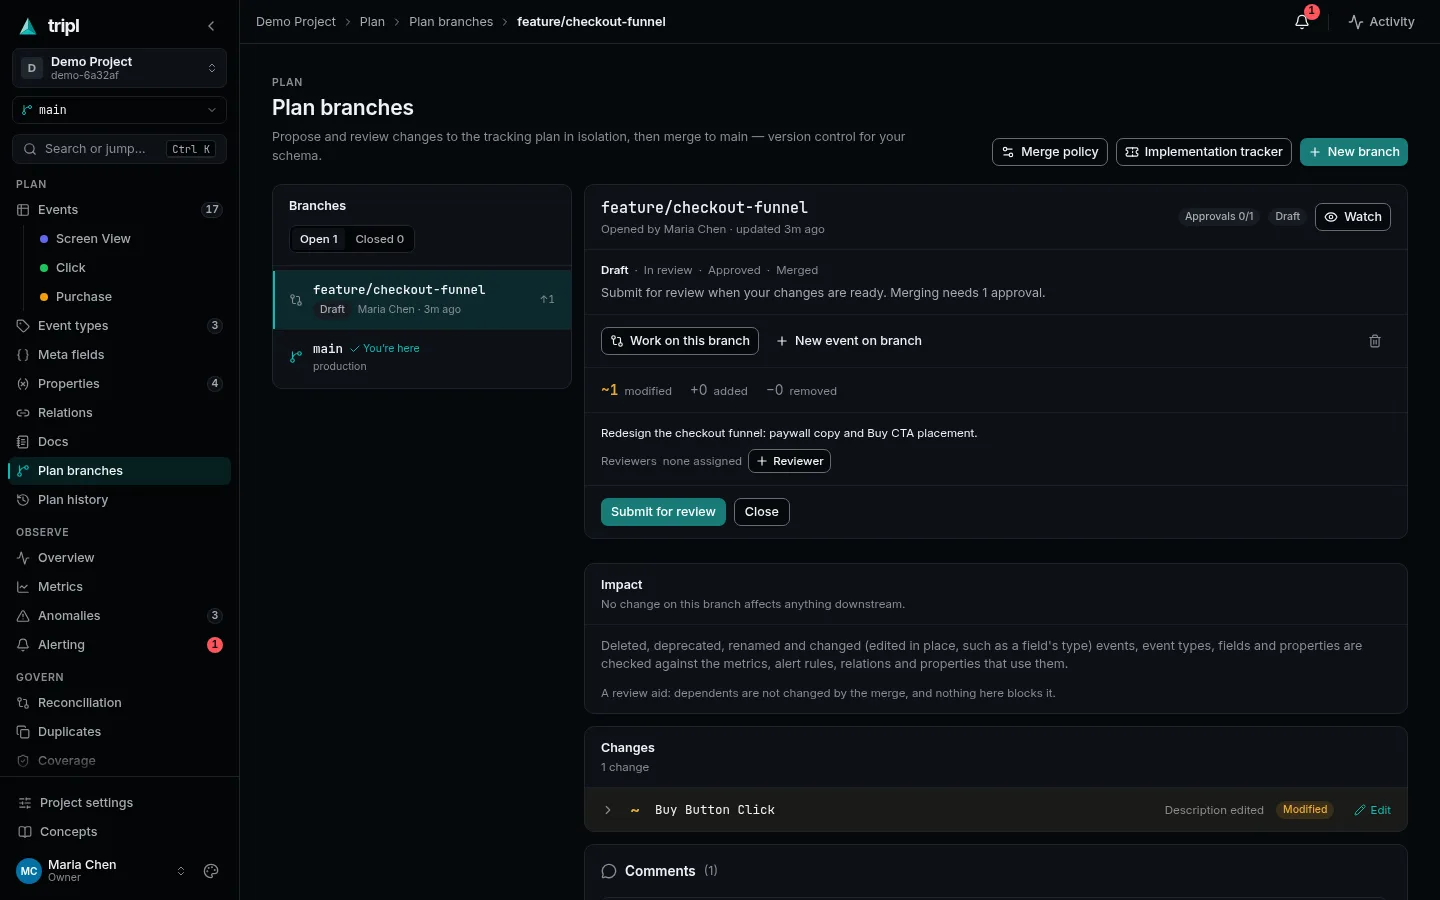Focus the Search or jump field
The width and height of the screenshot is (1440, 900).
119,149
